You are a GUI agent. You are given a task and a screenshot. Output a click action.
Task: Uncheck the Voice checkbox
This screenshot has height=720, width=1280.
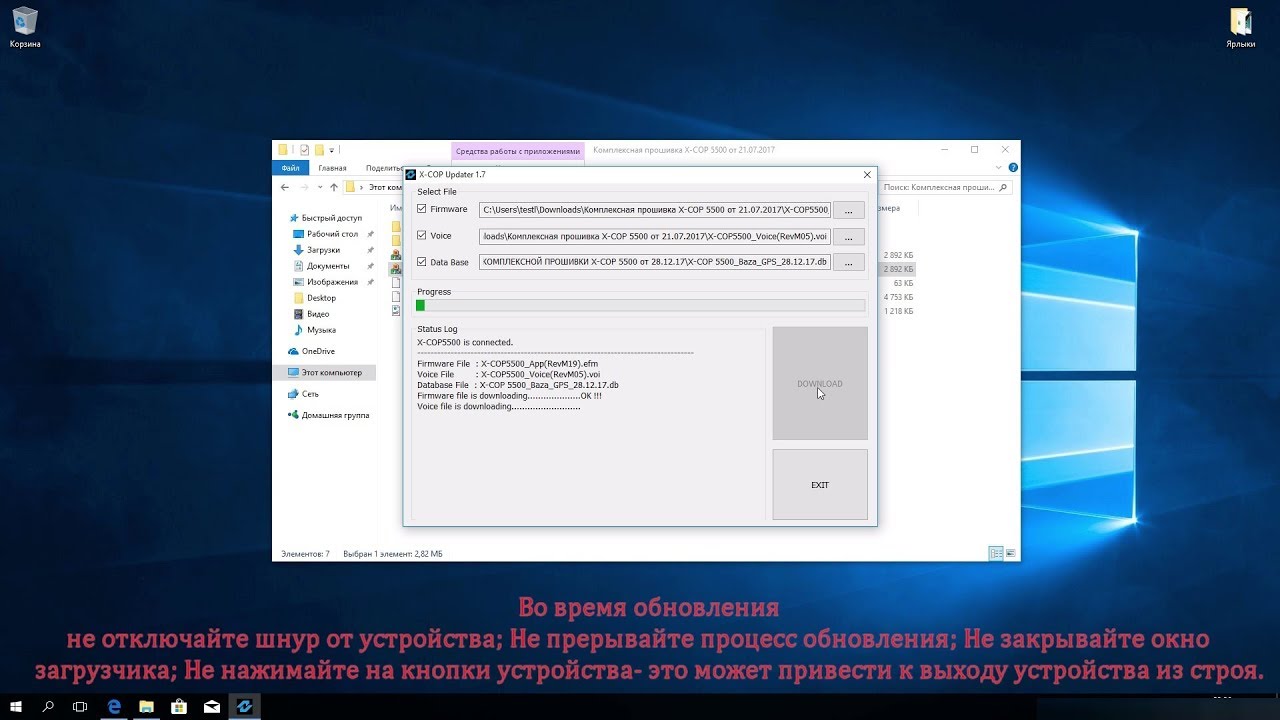(x=422, y=236)
